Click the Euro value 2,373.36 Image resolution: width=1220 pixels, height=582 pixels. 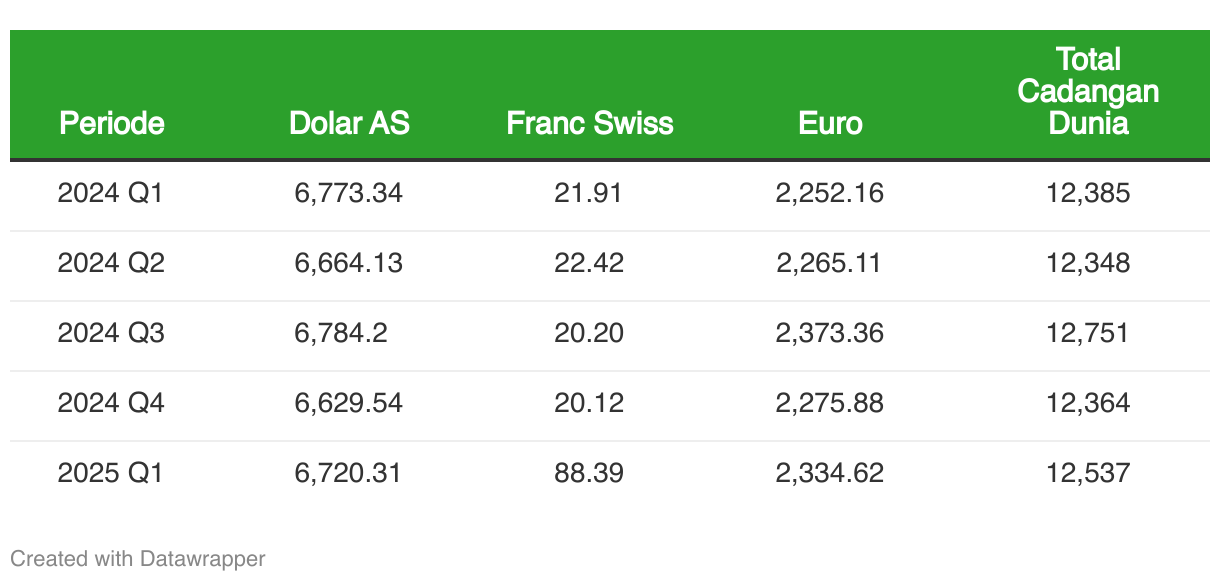(x=829, y=333)
